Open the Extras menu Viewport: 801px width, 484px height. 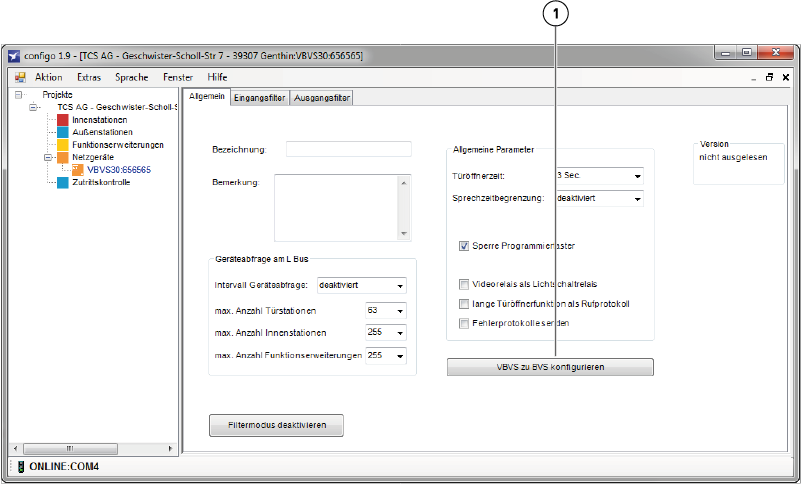(89, 77)
